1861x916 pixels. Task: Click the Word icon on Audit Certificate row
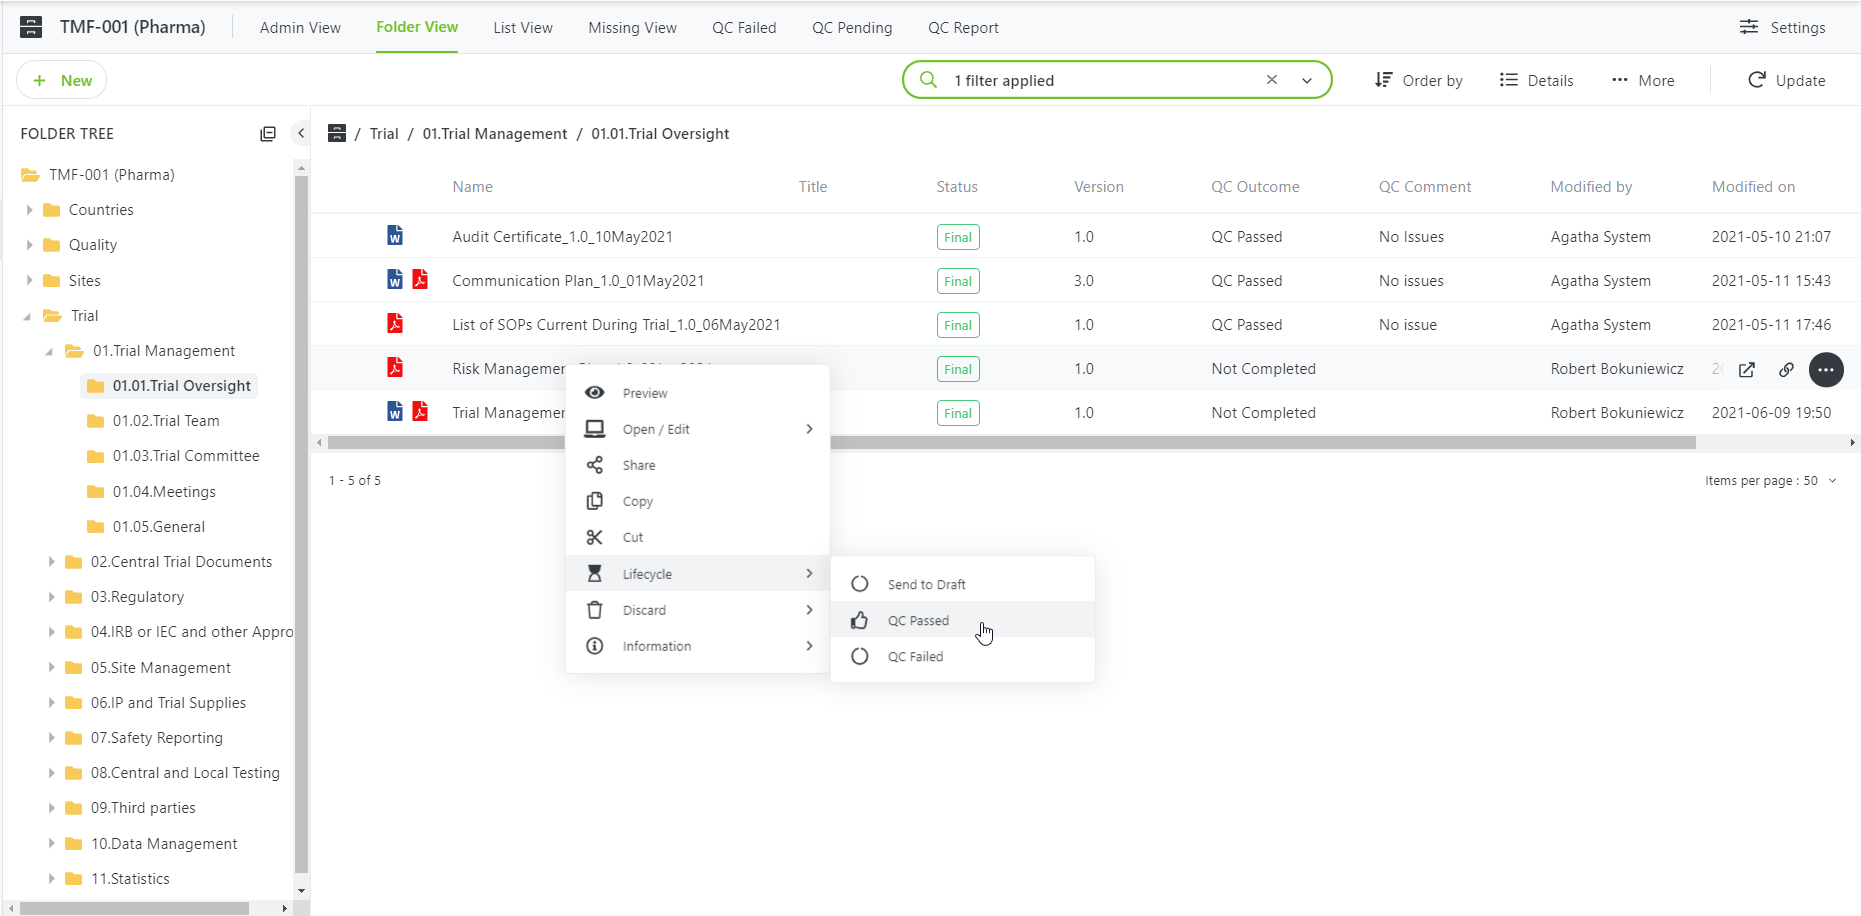[394, 235]
